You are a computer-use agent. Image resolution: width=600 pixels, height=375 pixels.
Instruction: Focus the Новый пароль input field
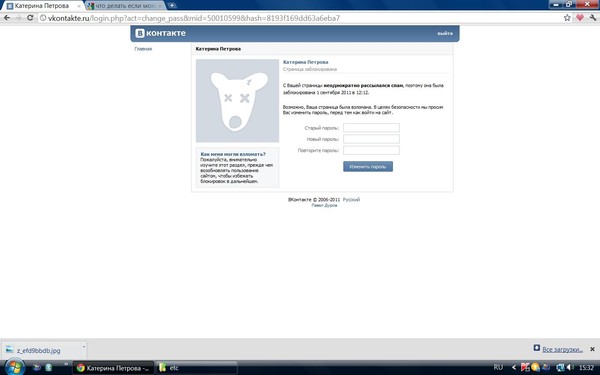(x=371, y=139)
